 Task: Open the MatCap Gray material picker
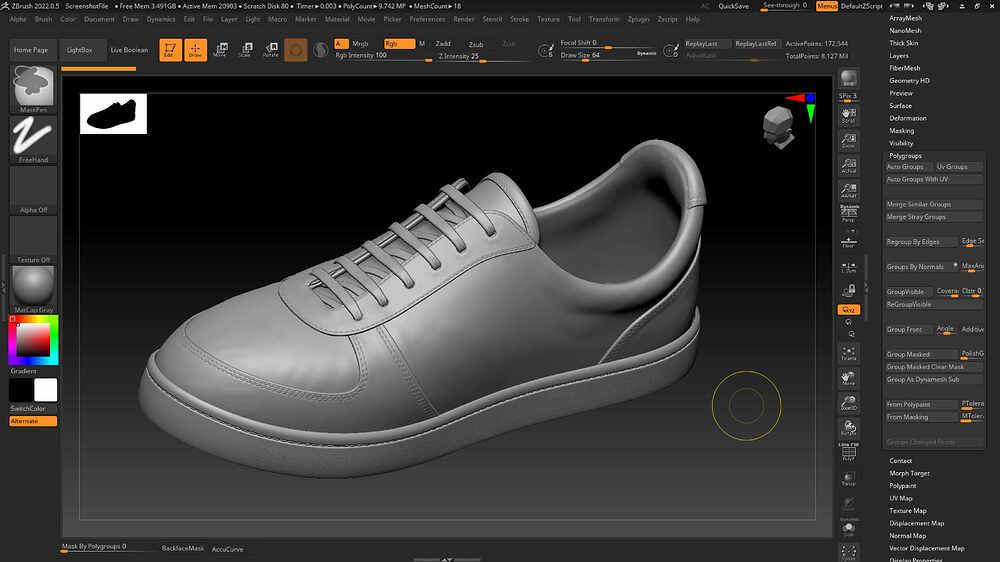pos(33,290)
